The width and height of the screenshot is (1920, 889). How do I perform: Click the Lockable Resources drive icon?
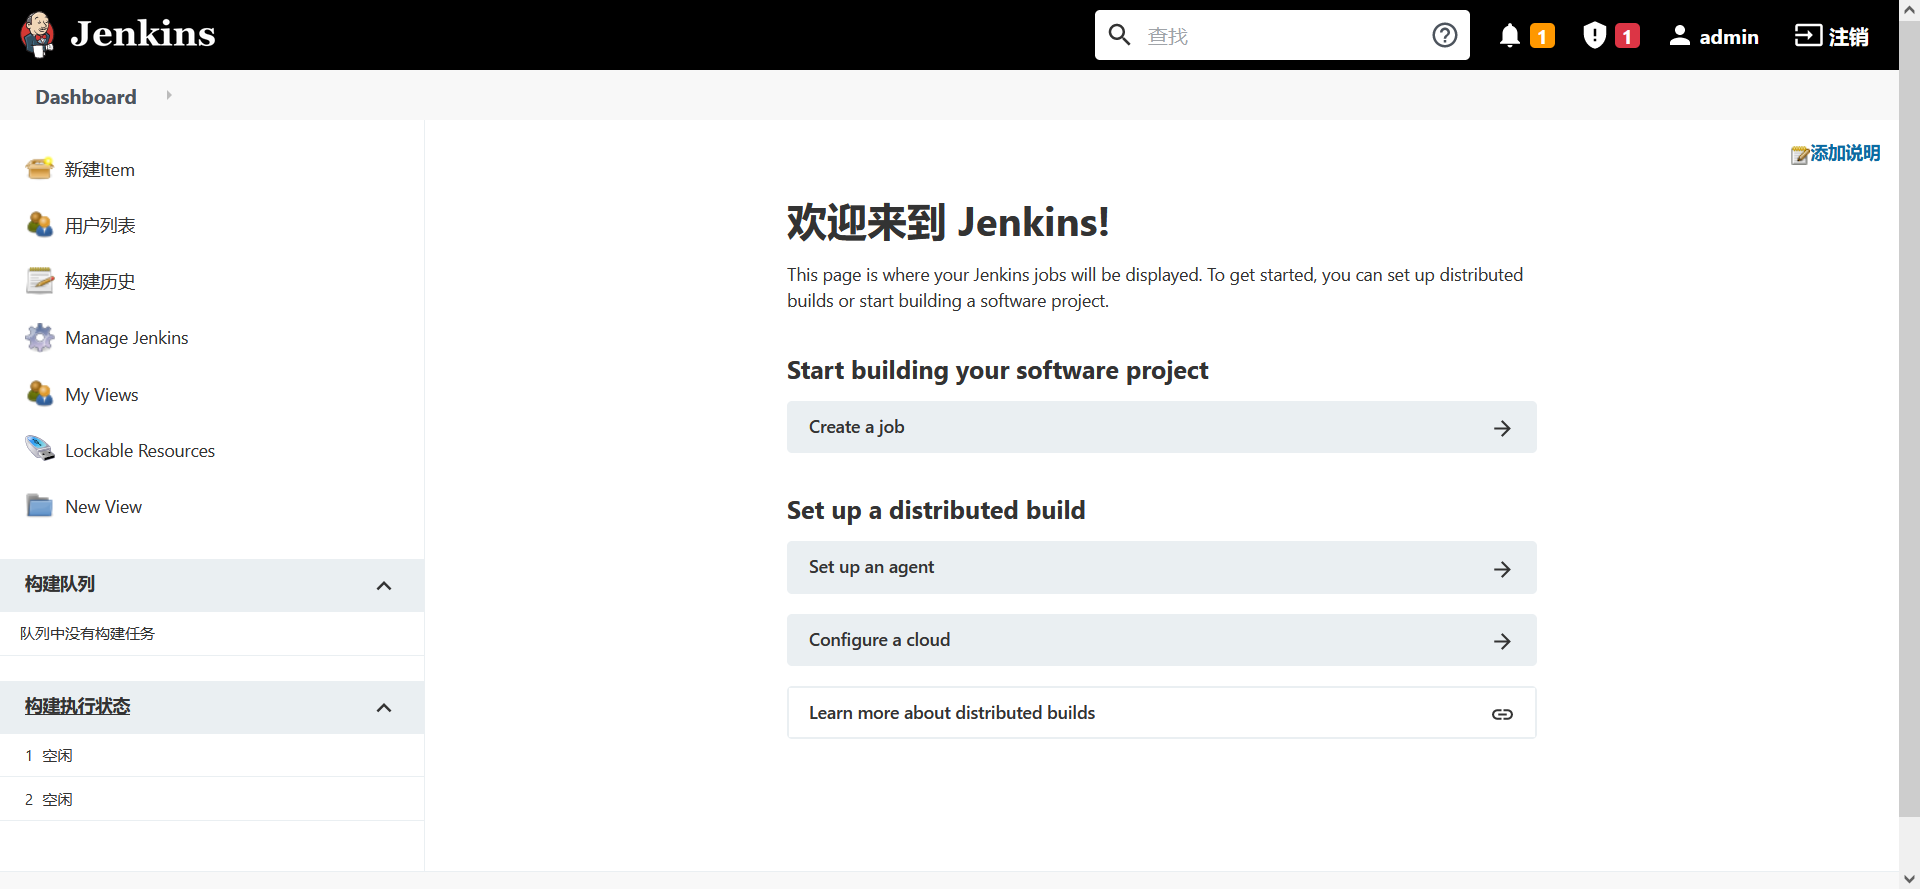pos(40,450)
